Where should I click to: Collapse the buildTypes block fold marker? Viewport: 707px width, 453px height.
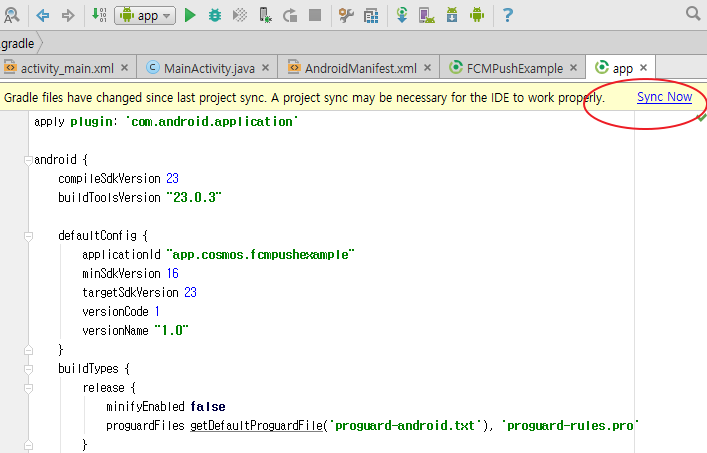point(28,369)
